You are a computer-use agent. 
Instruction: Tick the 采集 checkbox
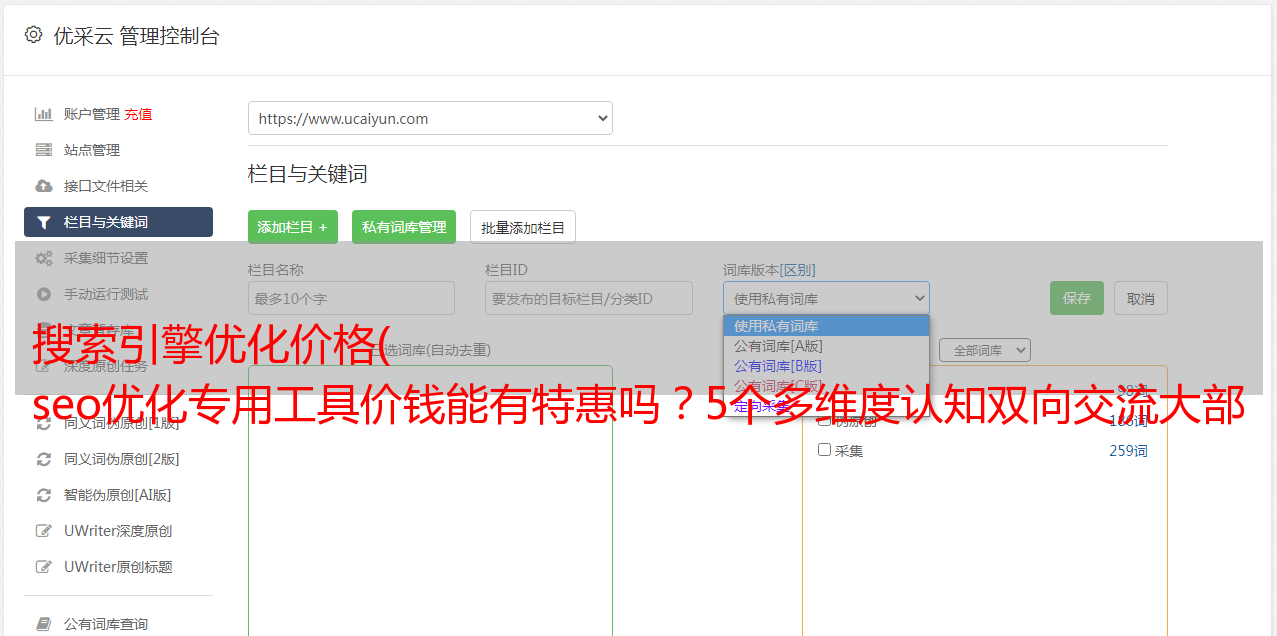pos(825,450)
